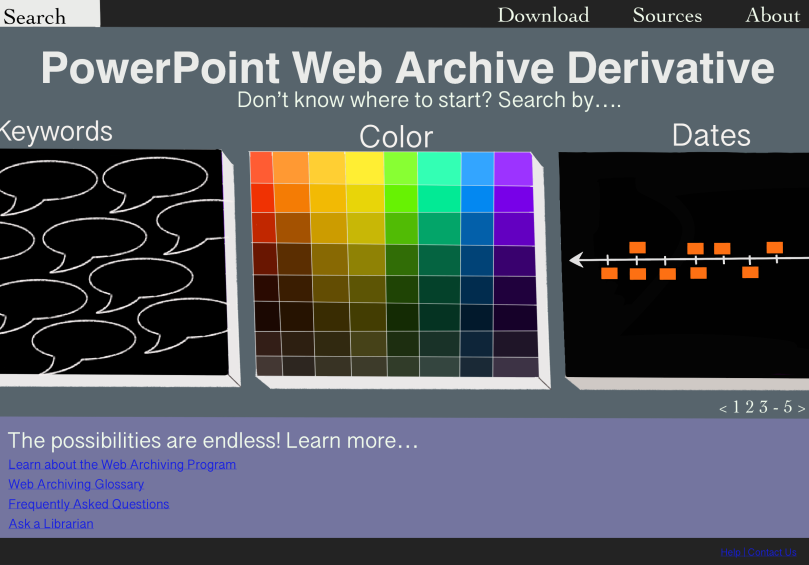Screen dimensions: 809x565
Task: Click the PowerPoint Web Archive Derivative title
Action: (x=408, y=68)
